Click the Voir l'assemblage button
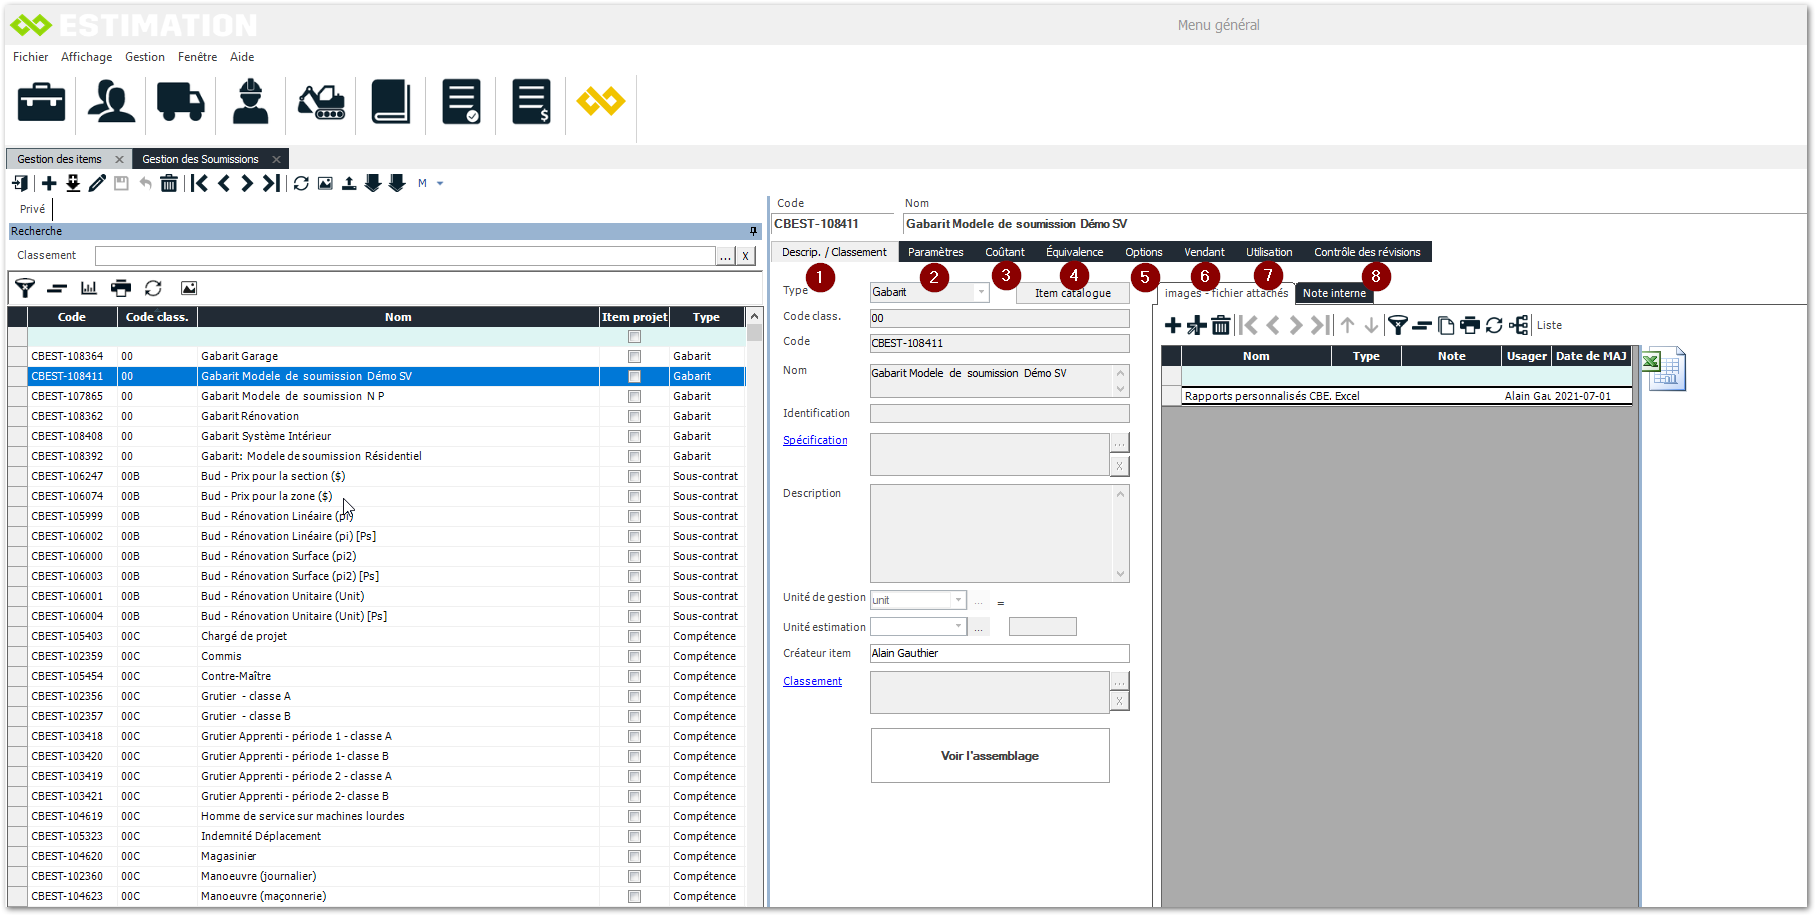Image resolution: width=1816 pixels, height=916 pixels. click(x=989, y=756)
